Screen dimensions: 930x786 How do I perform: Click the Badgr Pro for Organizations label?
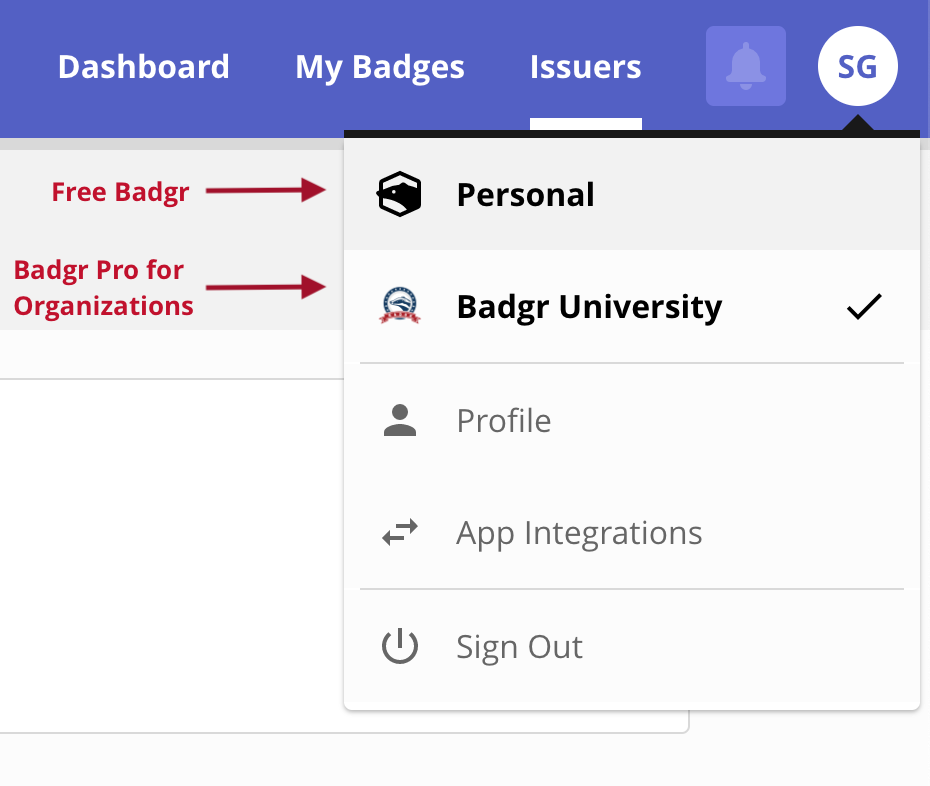pyautogui.click(x=103, y=288)
